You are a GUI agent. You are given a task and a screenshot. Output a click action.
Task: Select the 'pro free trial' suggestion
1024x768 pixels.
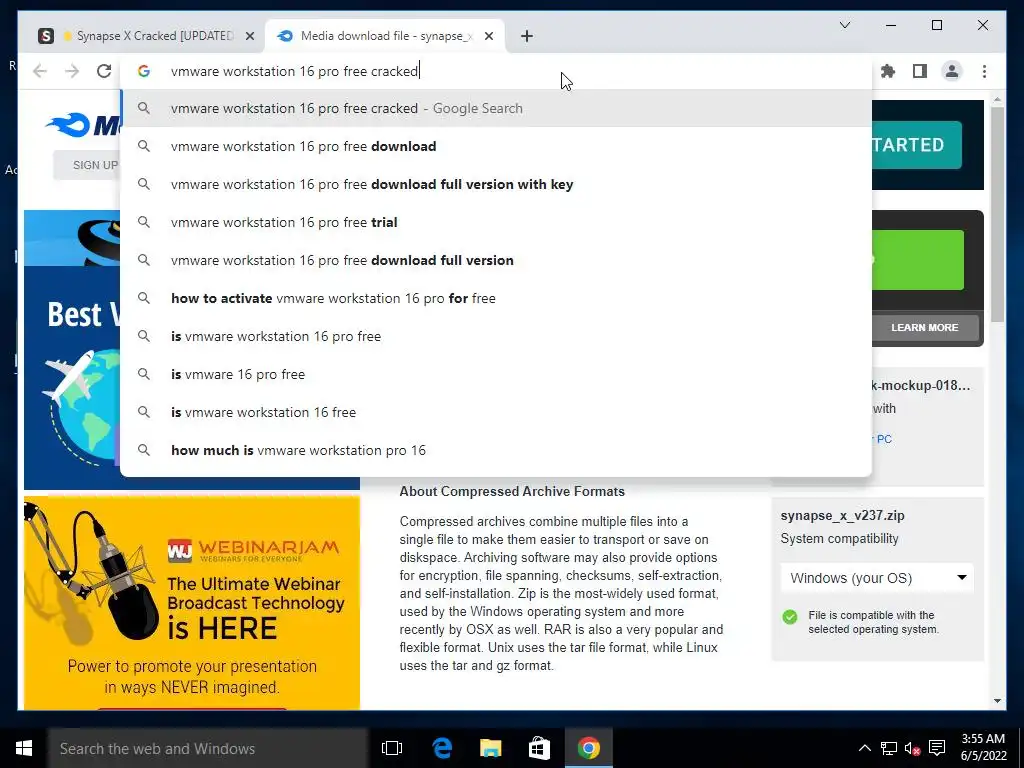[496, 222]
